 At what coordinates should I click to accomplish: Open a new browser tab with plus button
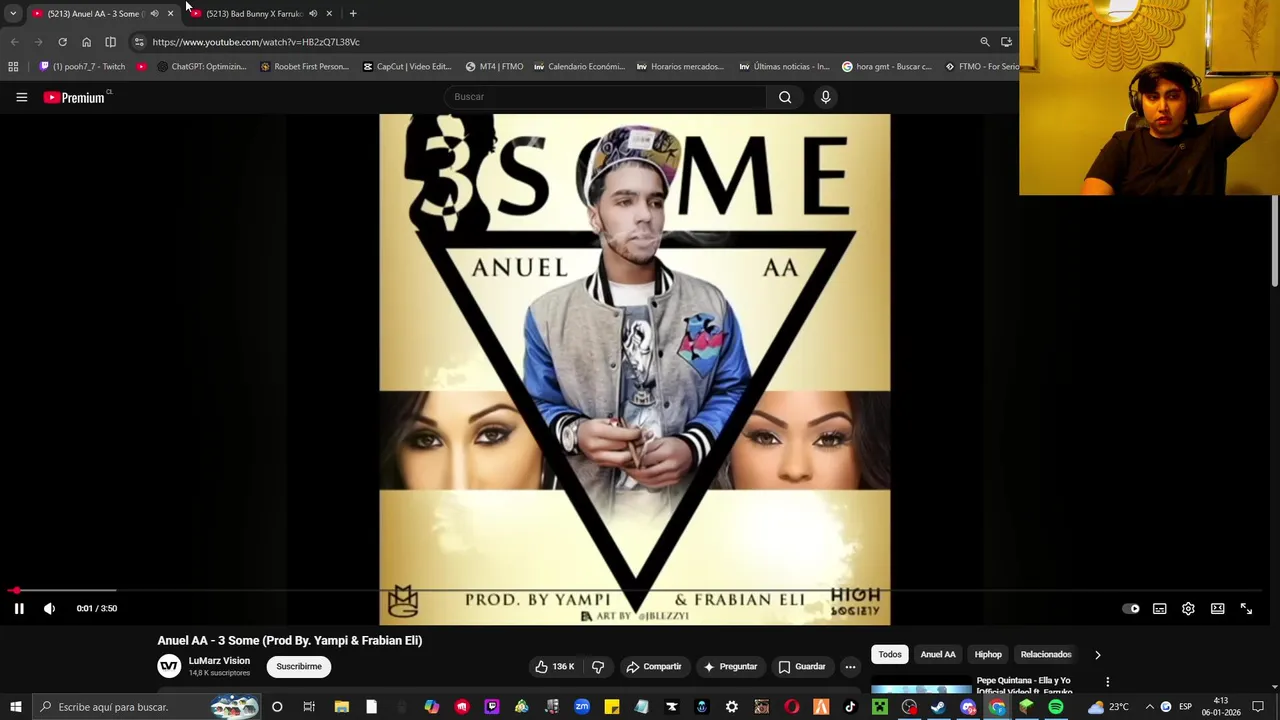click(x=353, y=14)
